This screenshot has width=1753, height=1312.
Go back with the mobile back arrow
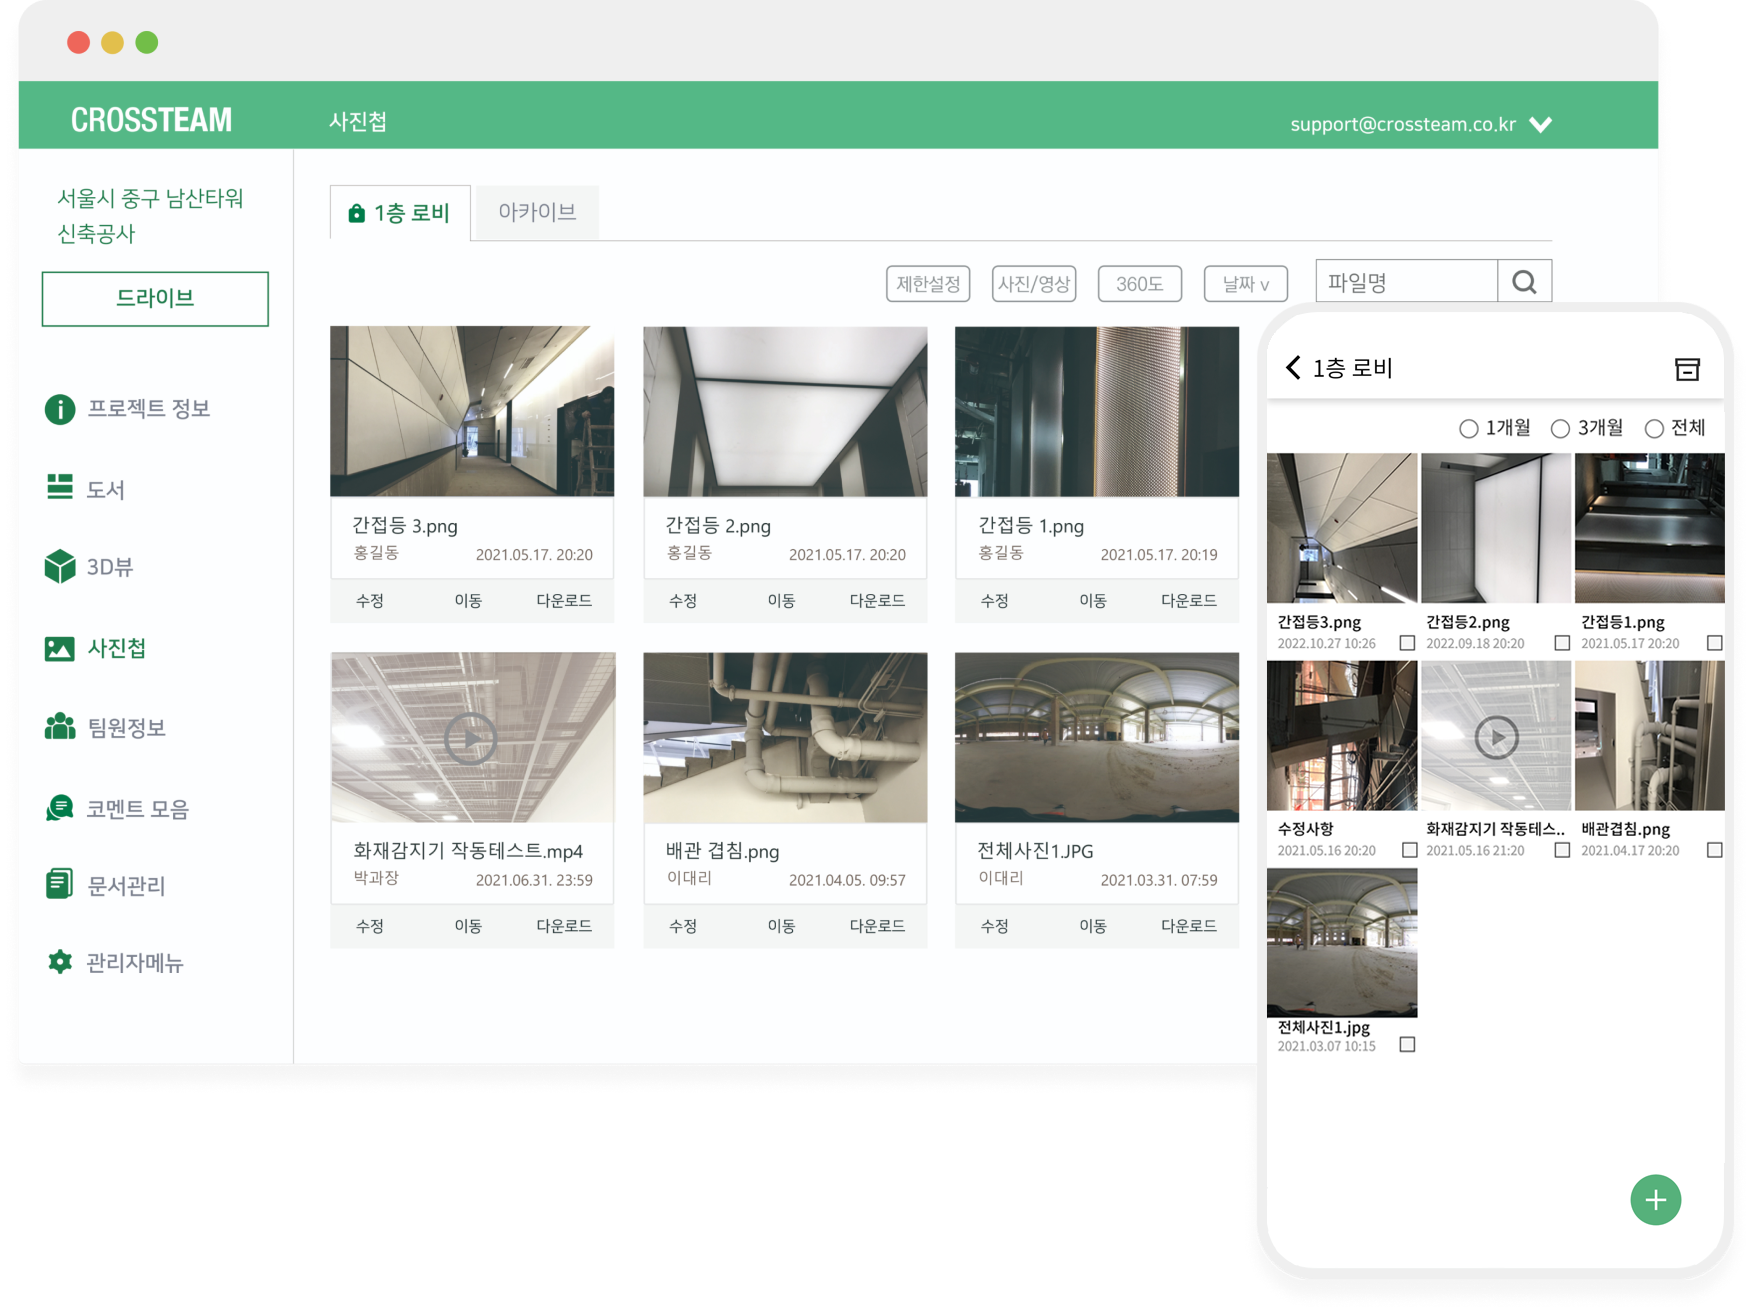click(1293, 368)
